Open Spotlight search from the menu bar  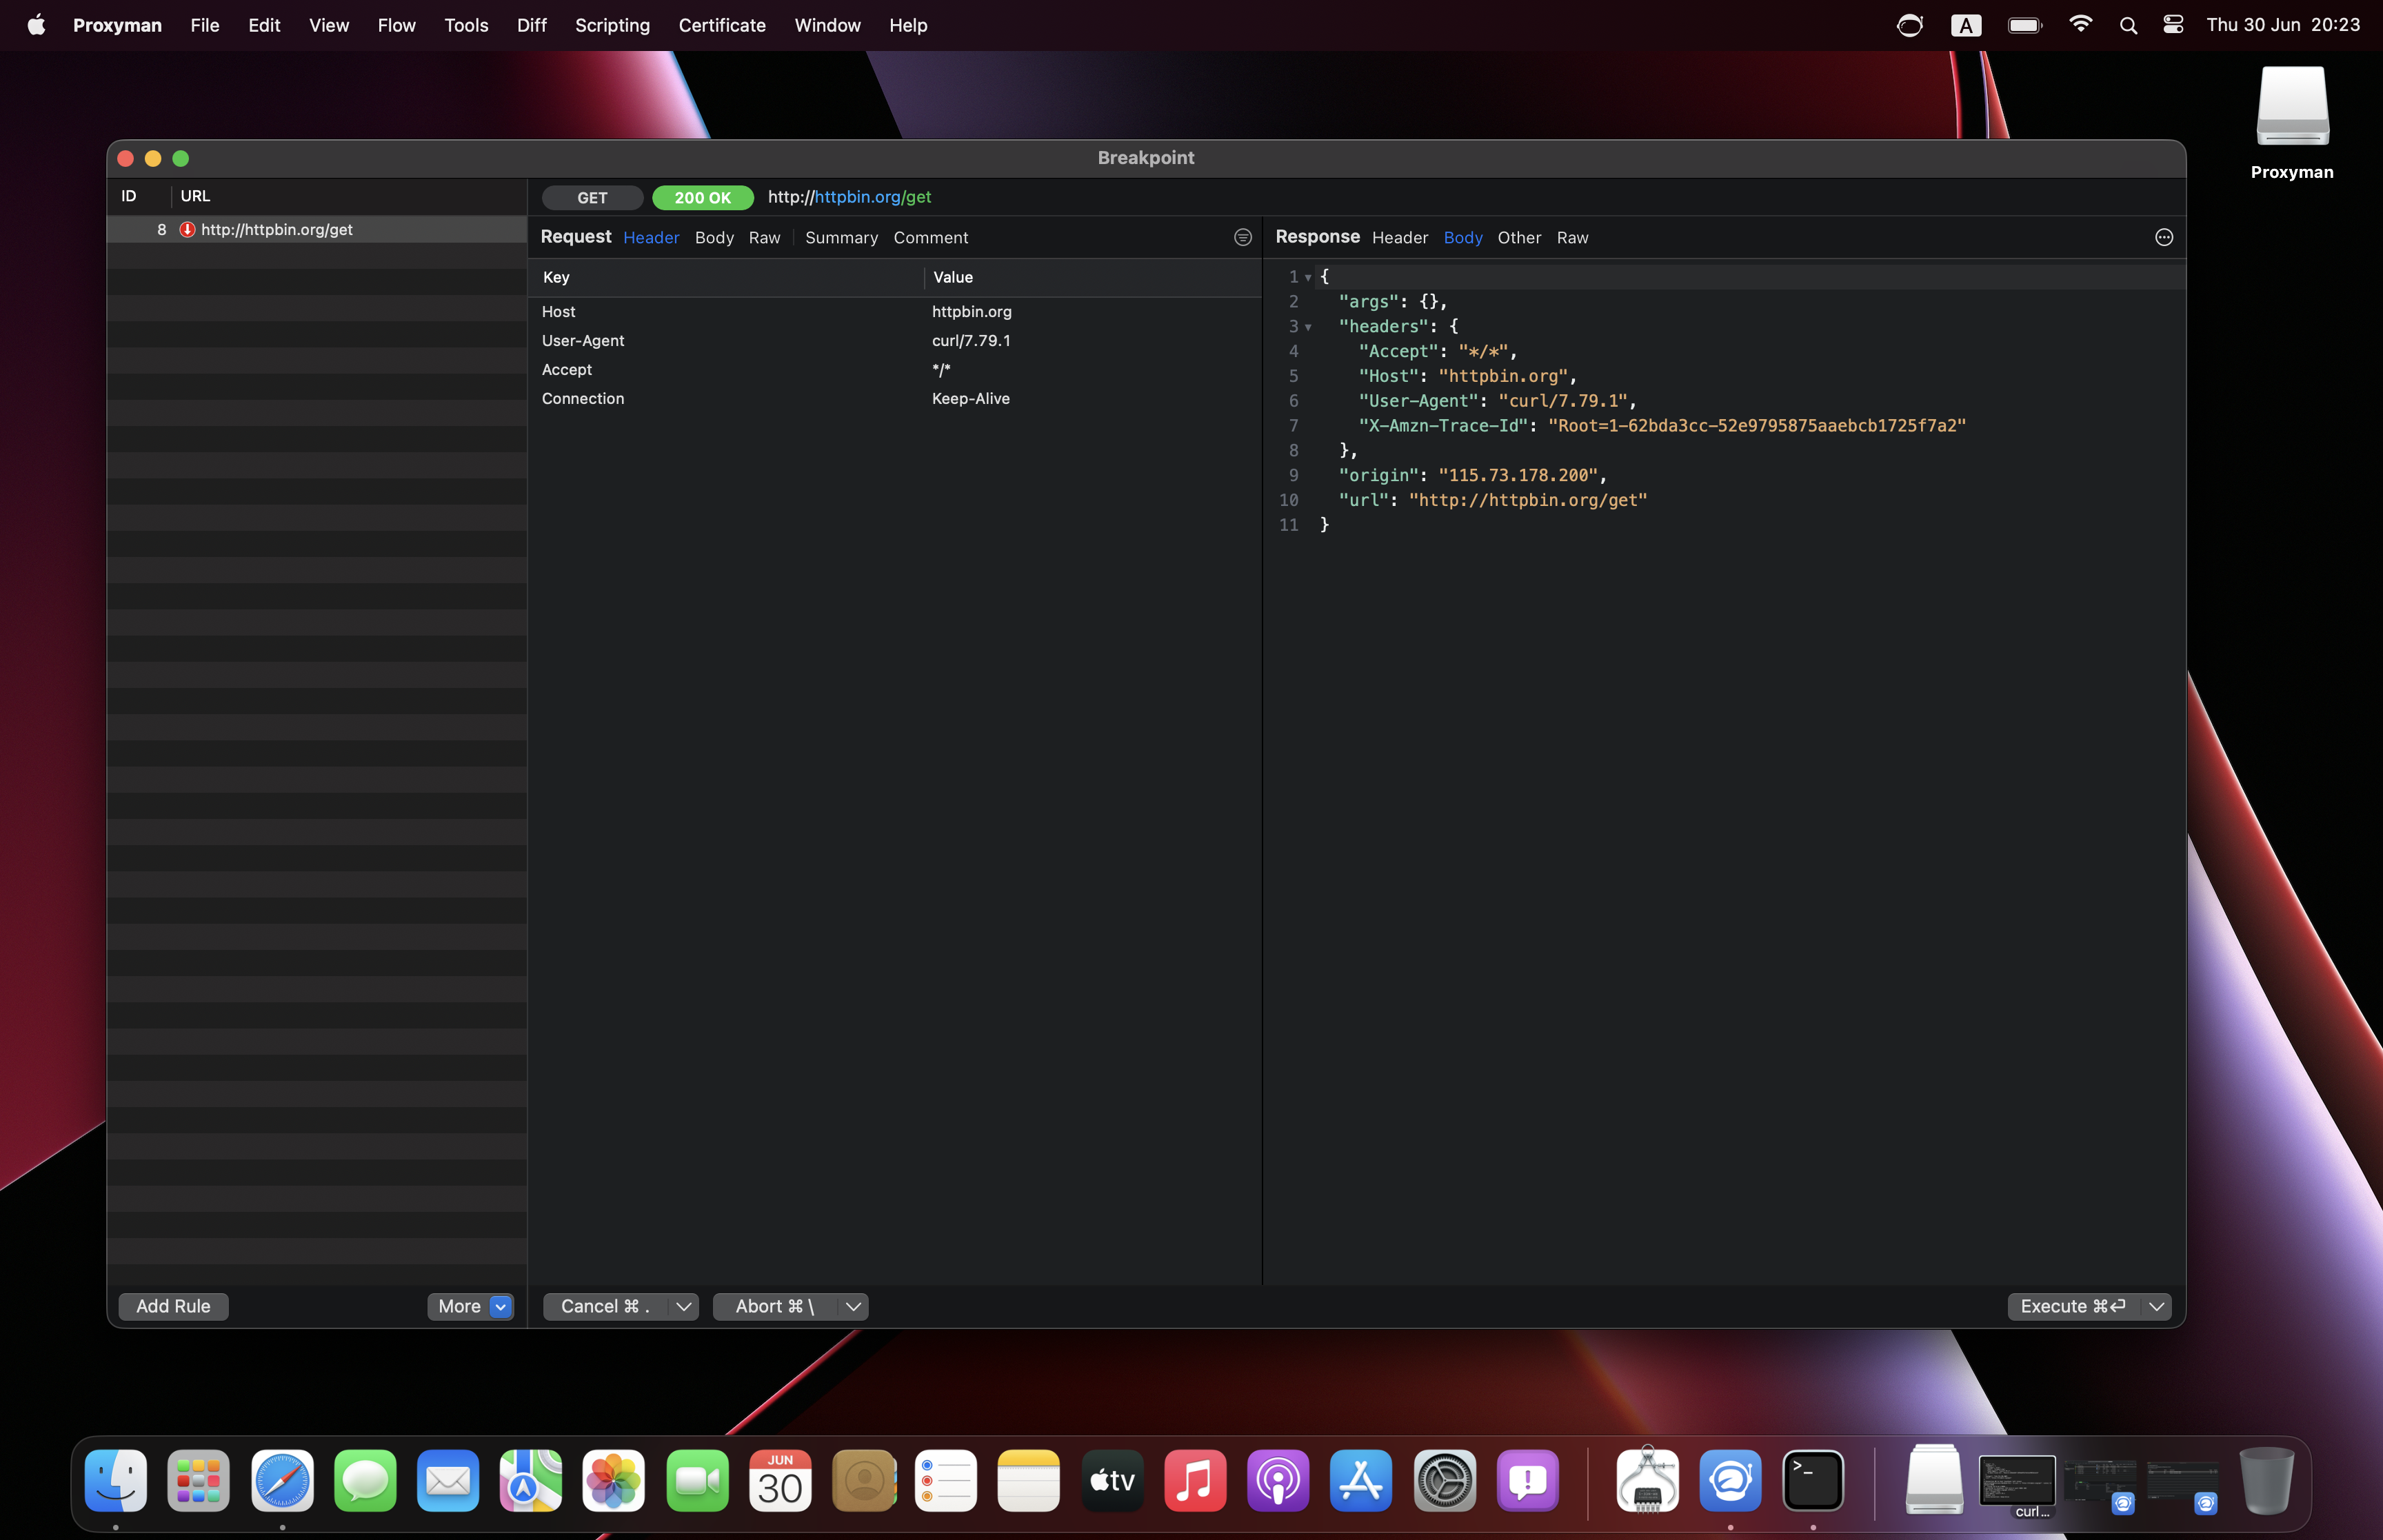pos(2128,25)
